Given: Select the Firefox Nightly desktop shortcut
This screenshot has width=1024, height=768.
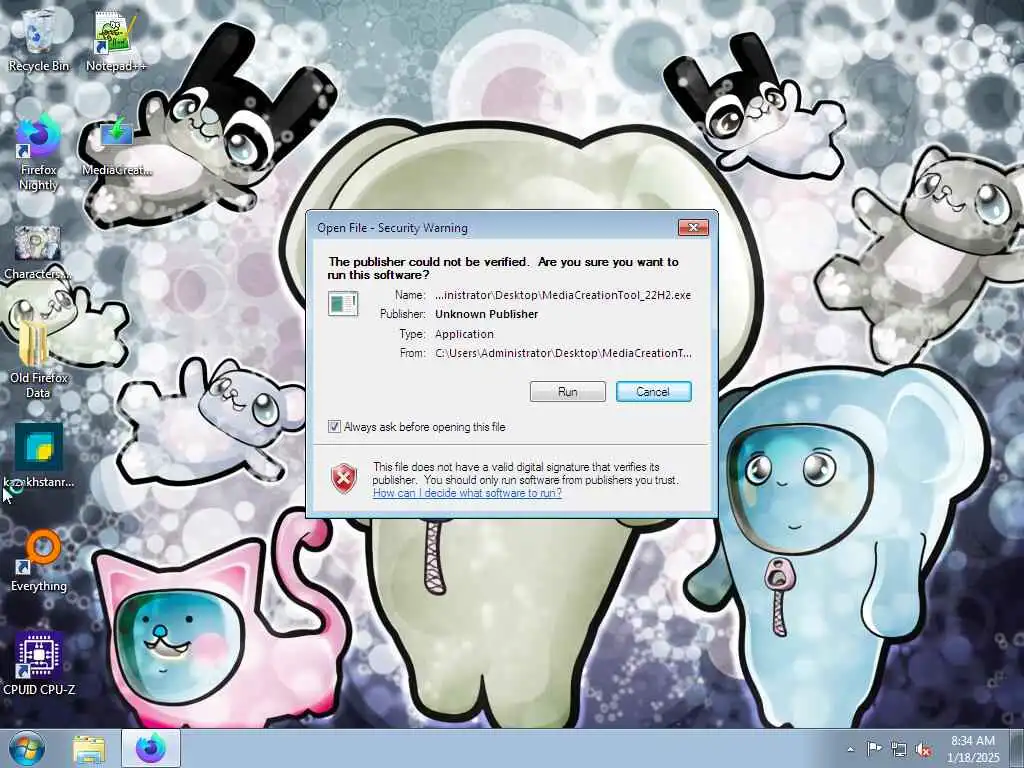Looking at the screenshot, I should coord(39,154).
